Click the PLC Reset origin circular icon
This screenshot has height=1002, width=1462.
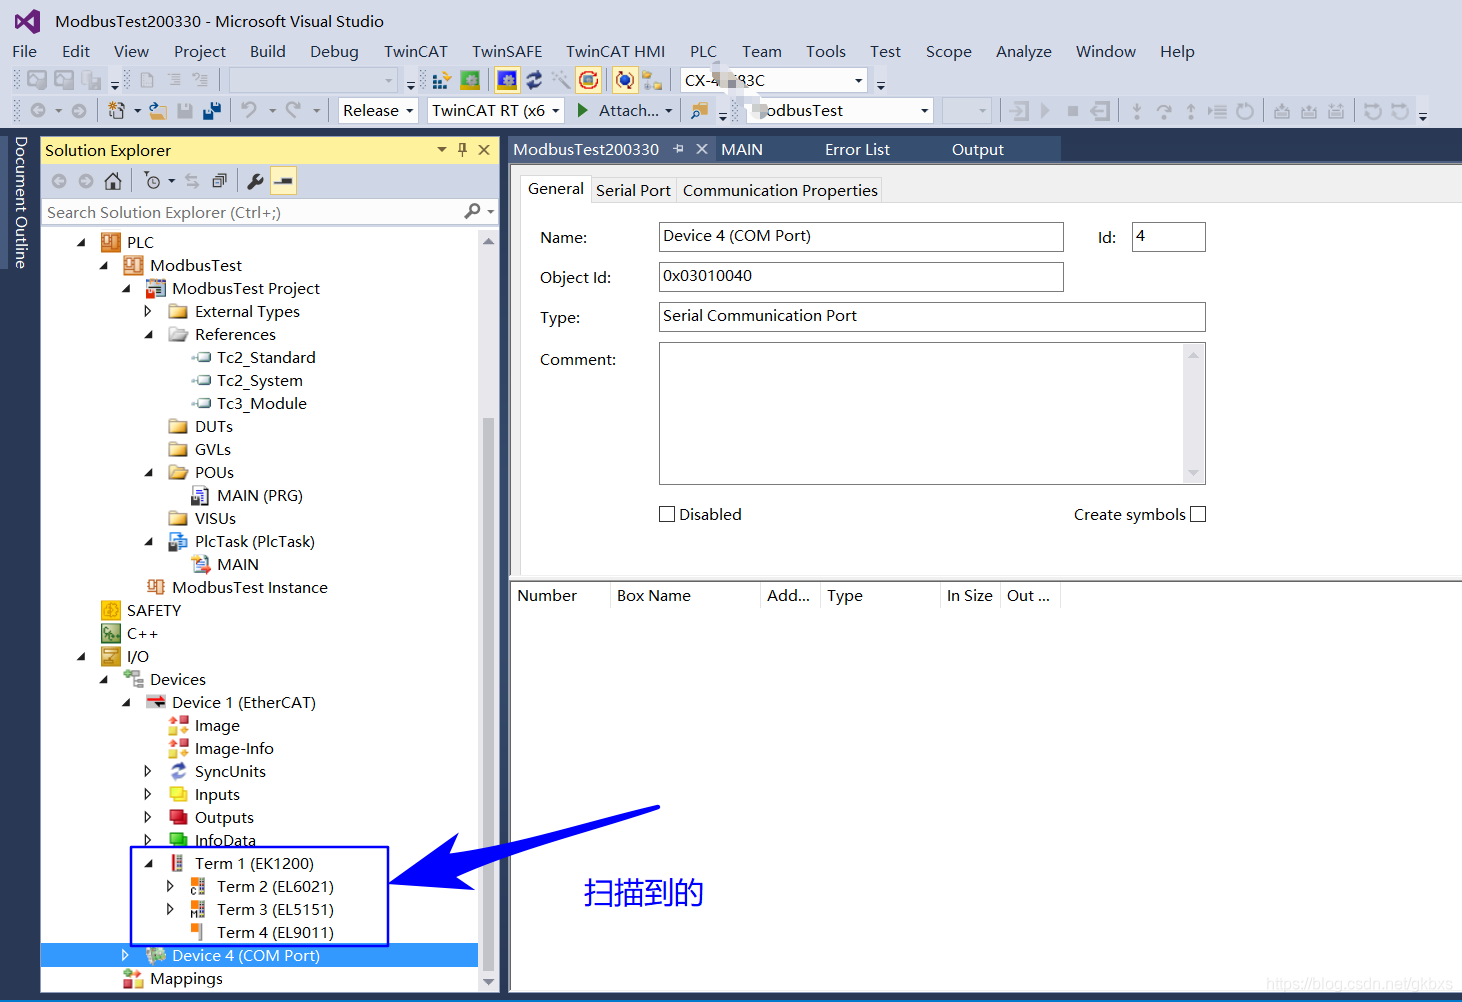tap(1244, 110)
